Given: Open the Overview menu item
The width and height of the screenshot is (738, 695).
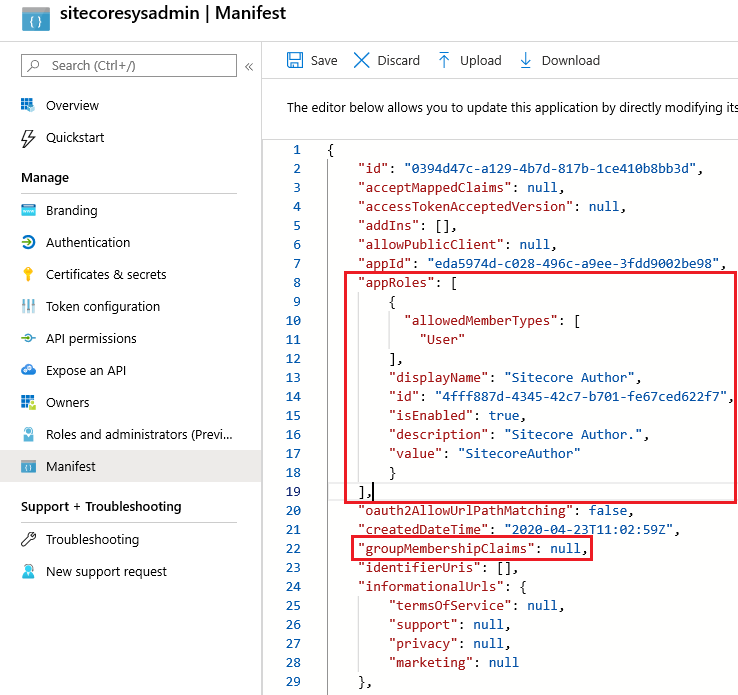Looking at the screenshot, I should (72, 105).
